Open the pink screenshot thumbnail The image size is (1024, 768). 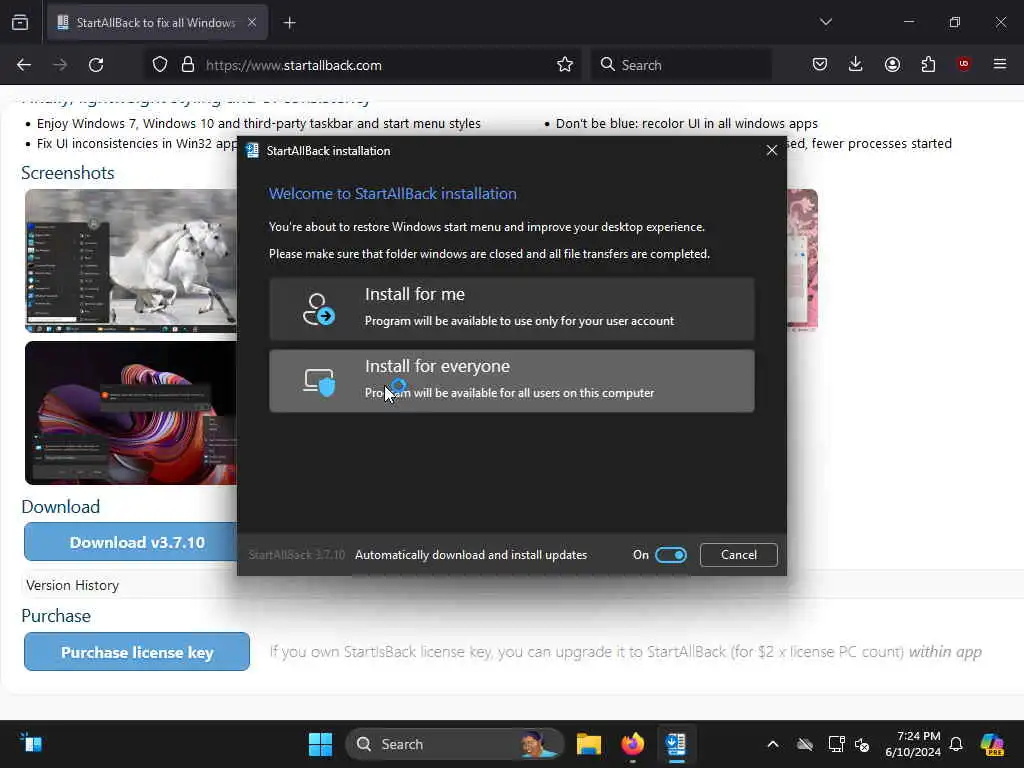coord(802,259)
